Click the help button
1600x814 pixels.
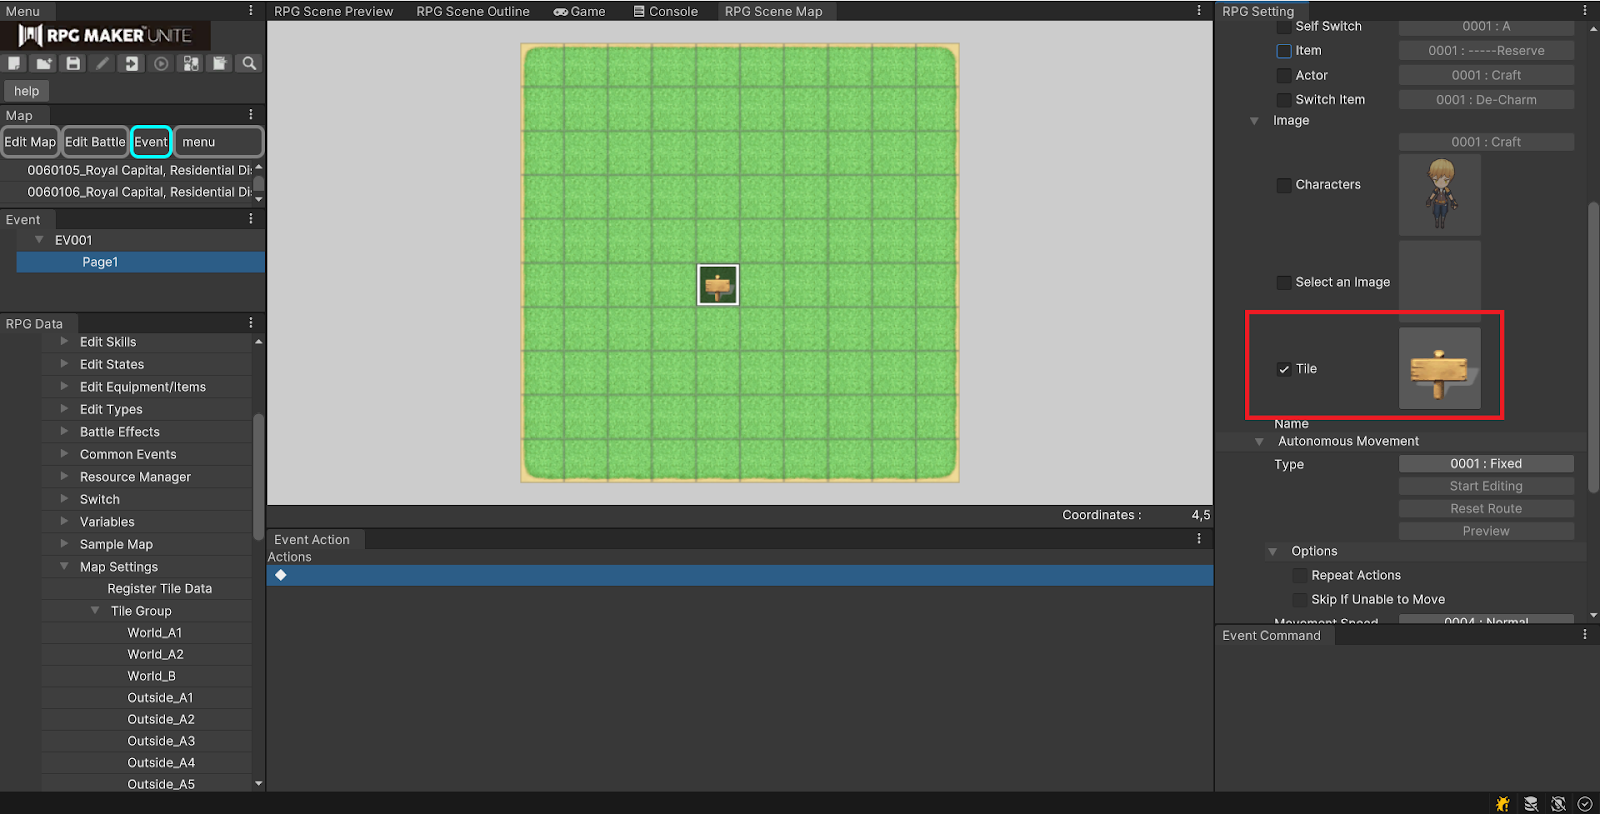pyautogui.click(x=27, y=91)
